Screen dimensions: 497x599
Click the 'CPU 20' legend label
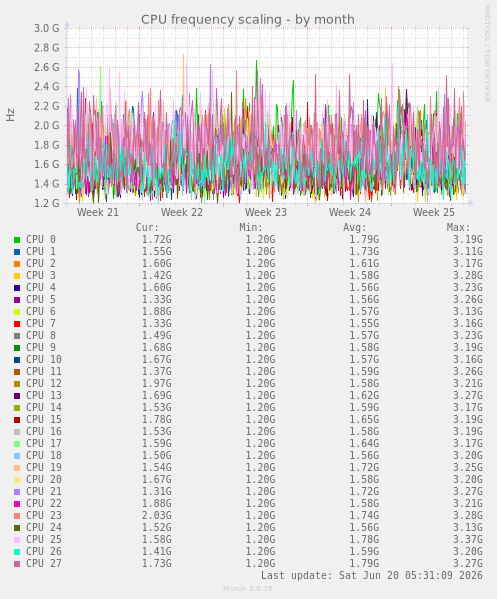(44, 479)
